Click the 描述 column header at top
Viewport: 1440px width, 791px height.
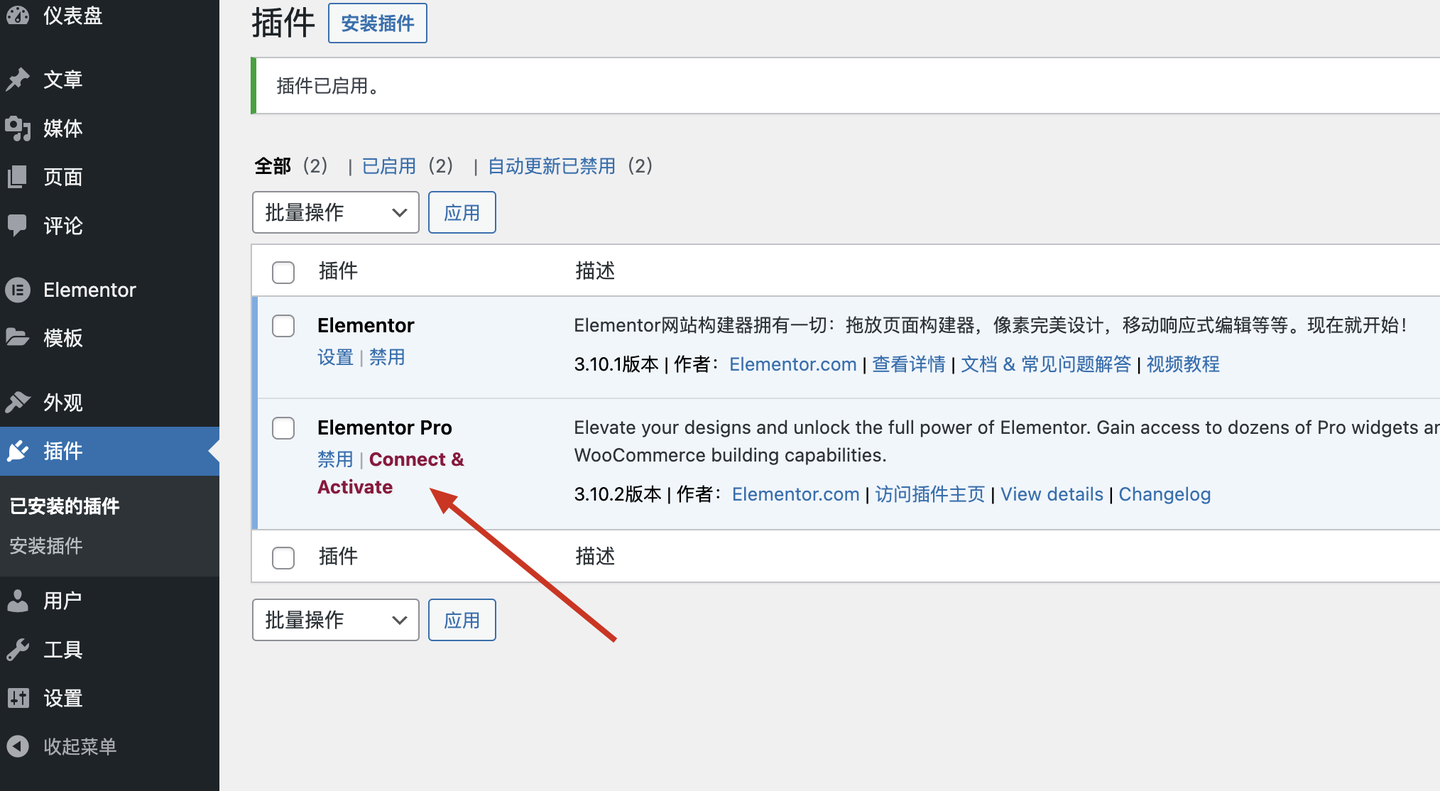click(595, 271)
